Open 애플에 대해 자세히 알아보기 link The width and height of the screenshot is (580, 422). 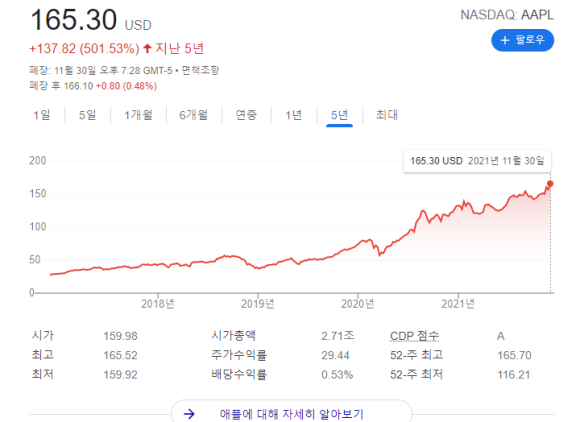coord(292,413)
